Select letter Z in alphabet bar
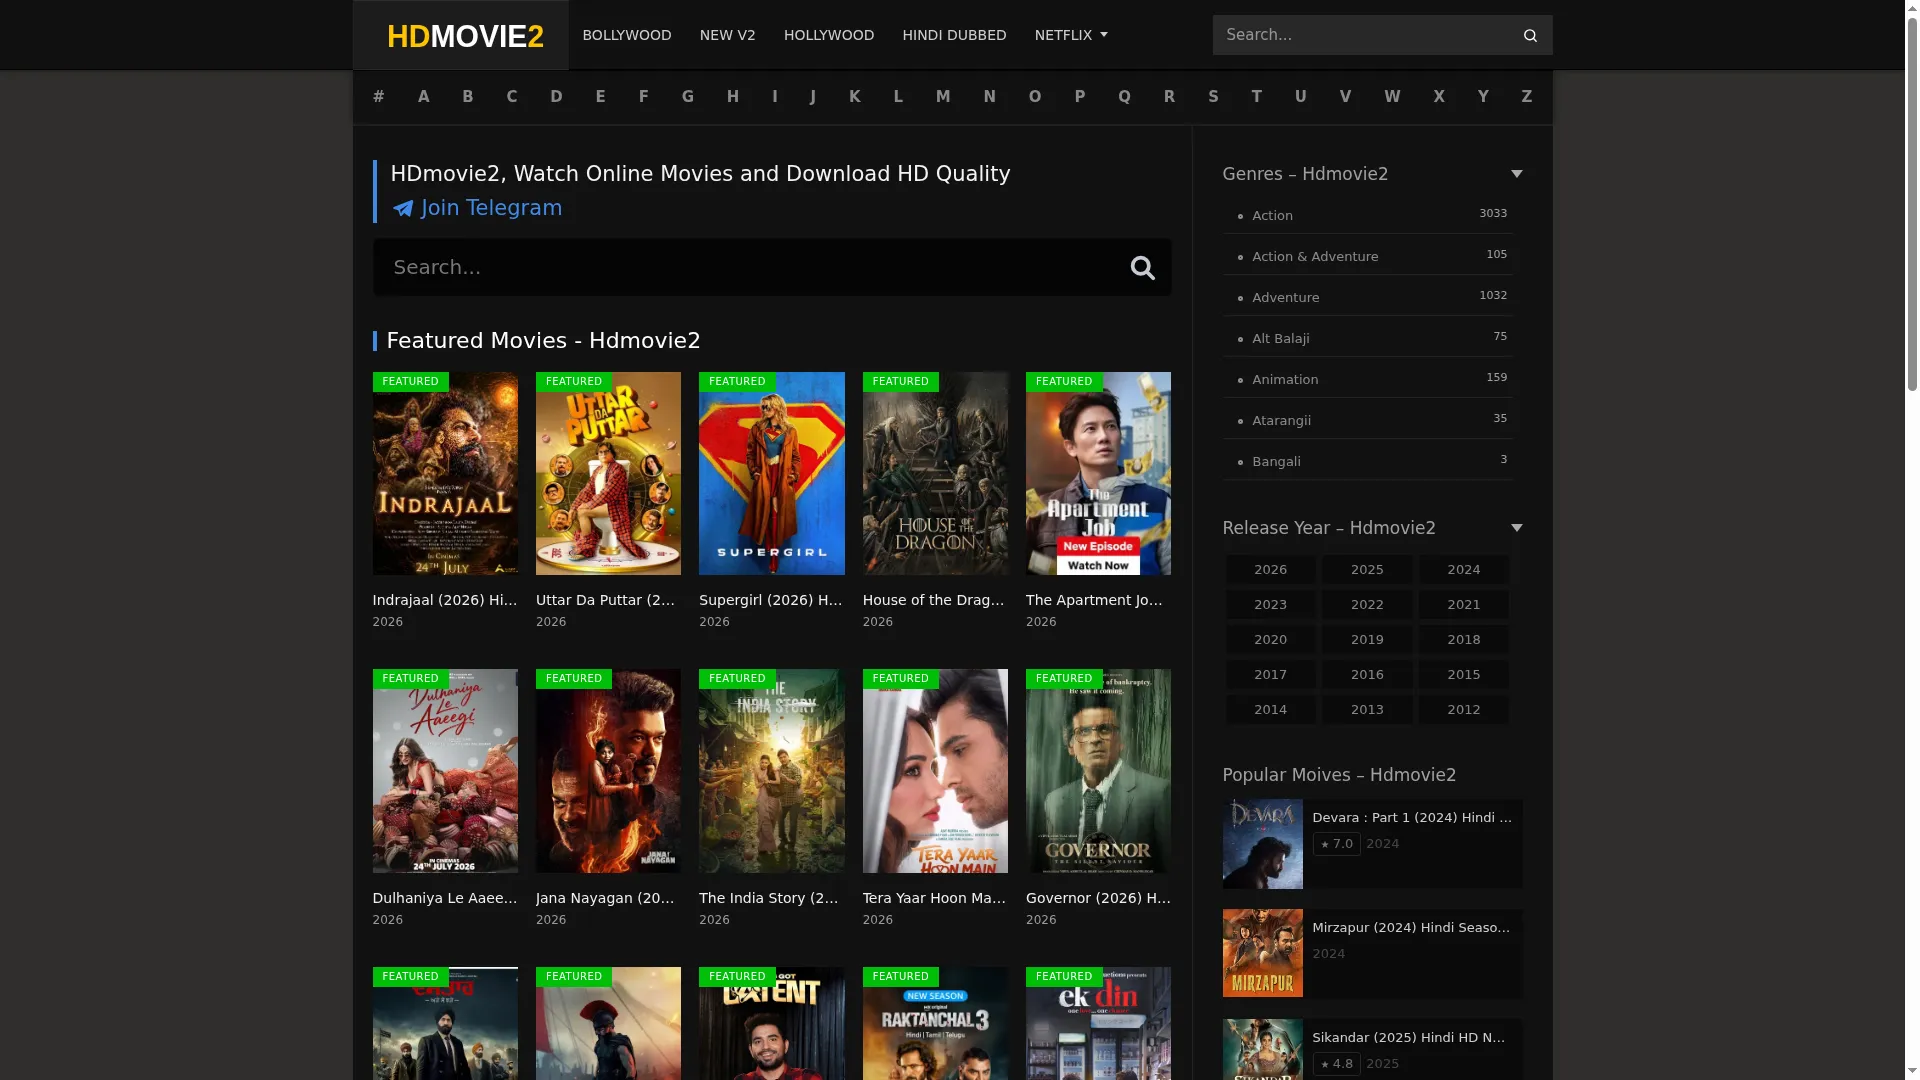The height and width of the screenshot is (1080, 1920). 1526,97
